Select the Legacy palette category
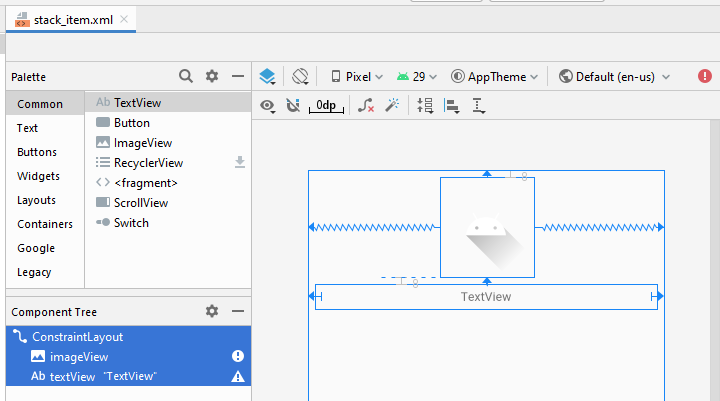Image resolution: width=720 pixels, height=401 pixels. [x=45, y=272]
